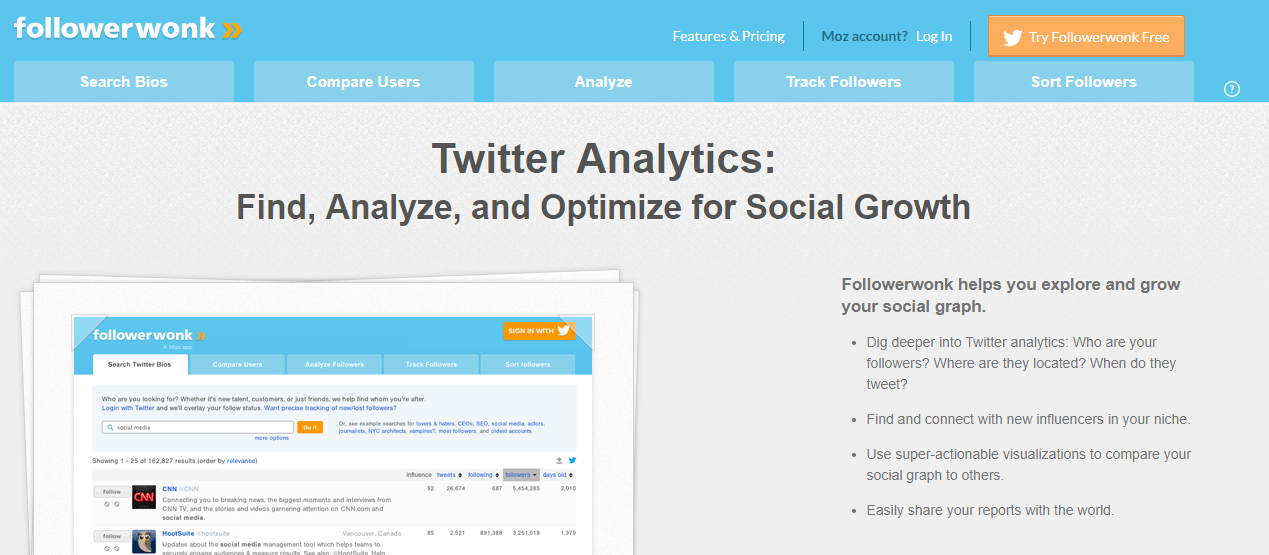
Task: Click the HootSuite owl avatar in the preview
Action: coord(144,541)
